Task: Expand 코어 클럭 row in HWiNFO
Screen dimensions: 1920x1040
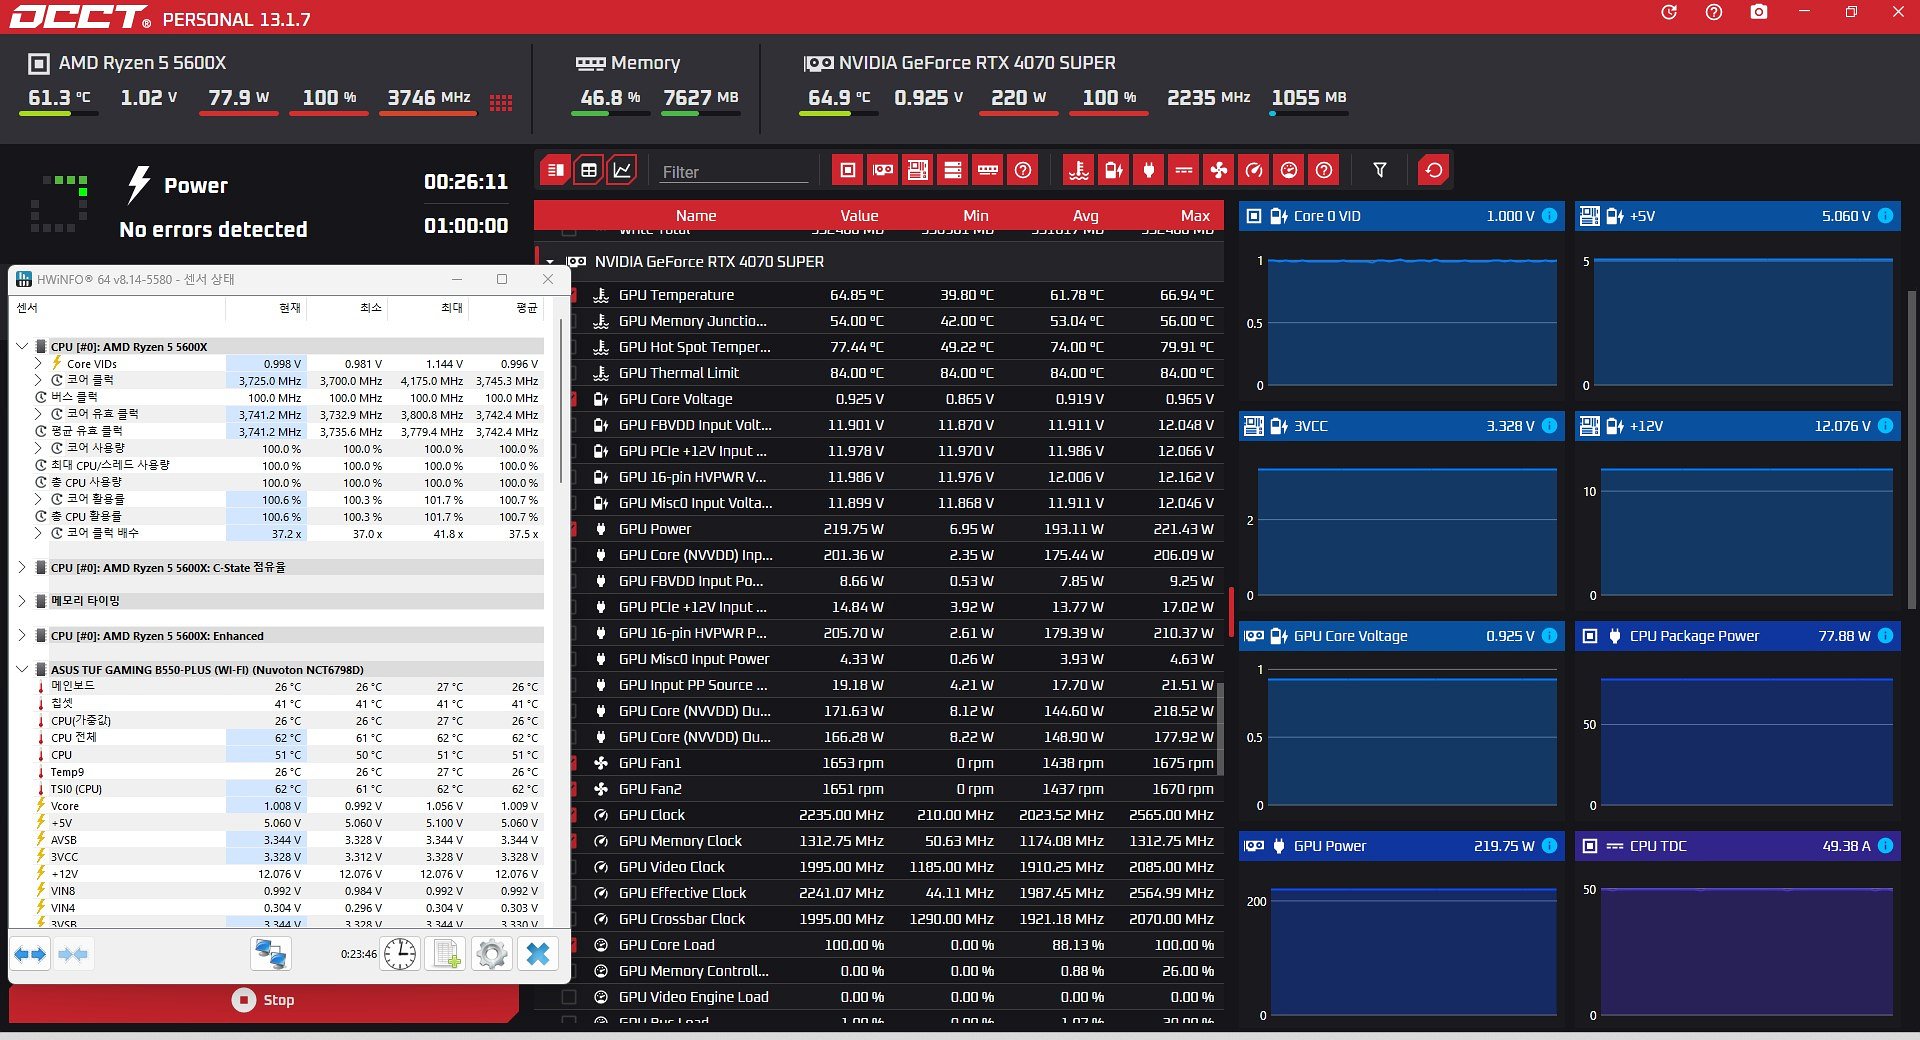Action: [39, 381]
